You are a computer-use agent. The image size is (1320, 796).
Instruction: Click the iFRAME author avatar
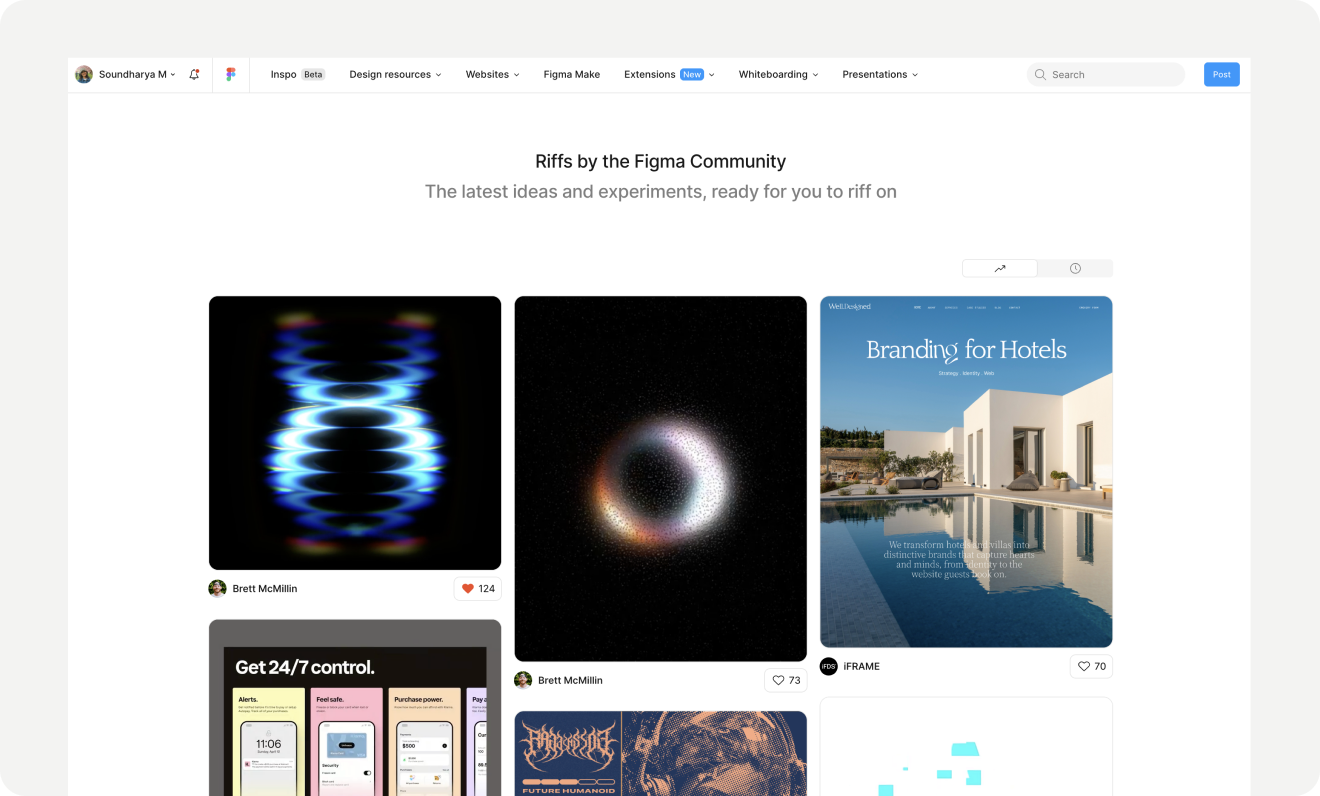[x=829, y=666]
